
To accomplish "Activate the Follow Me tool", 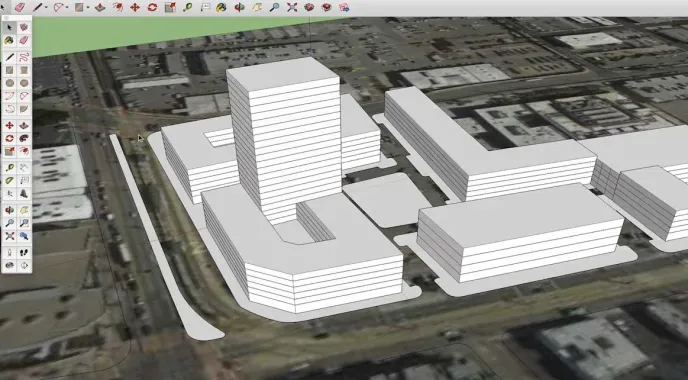I will pos(24,139).
